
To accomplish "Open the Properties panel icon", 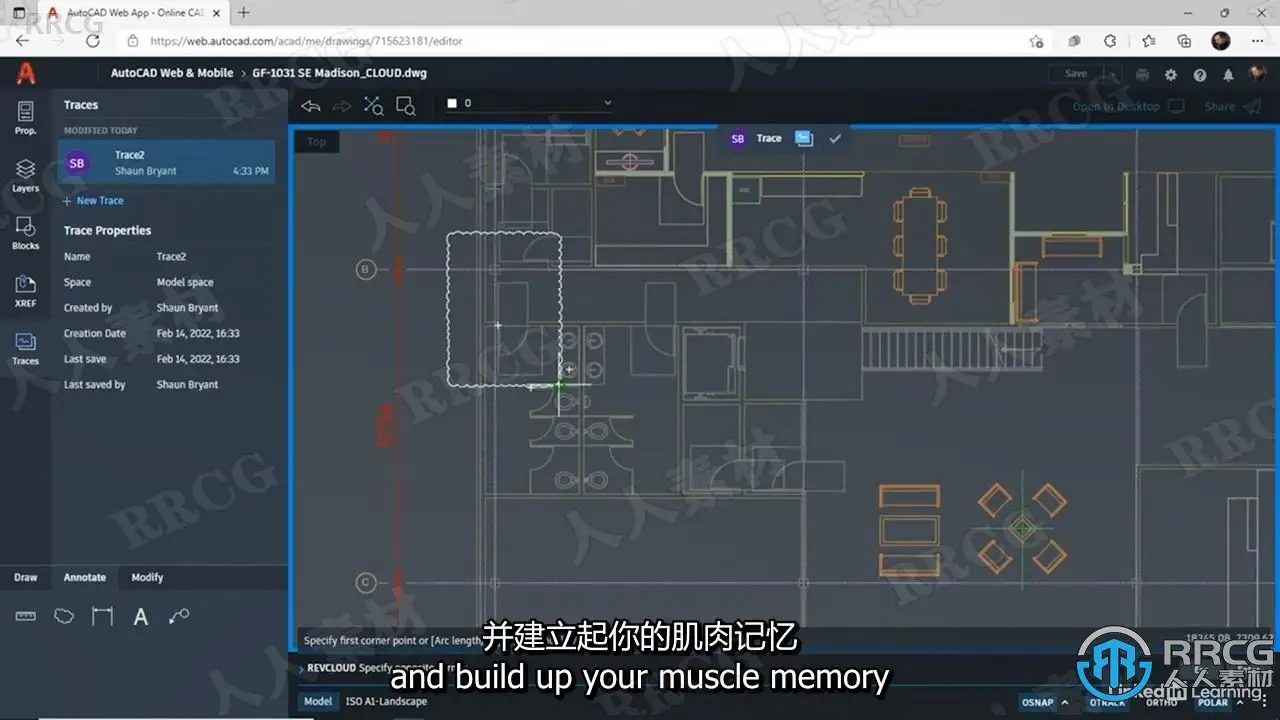I will coord(25,117).
